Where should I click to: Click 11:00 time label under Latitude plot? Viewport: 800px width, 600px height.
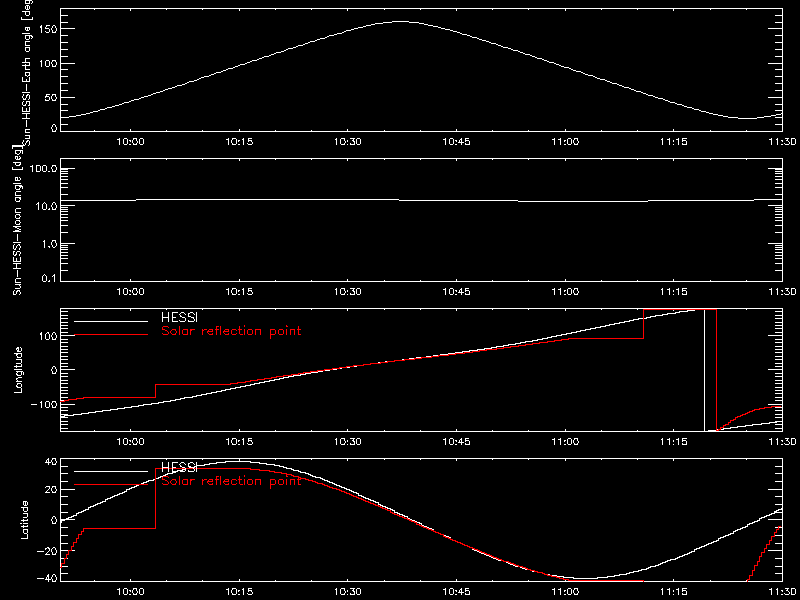click(565, 591)
